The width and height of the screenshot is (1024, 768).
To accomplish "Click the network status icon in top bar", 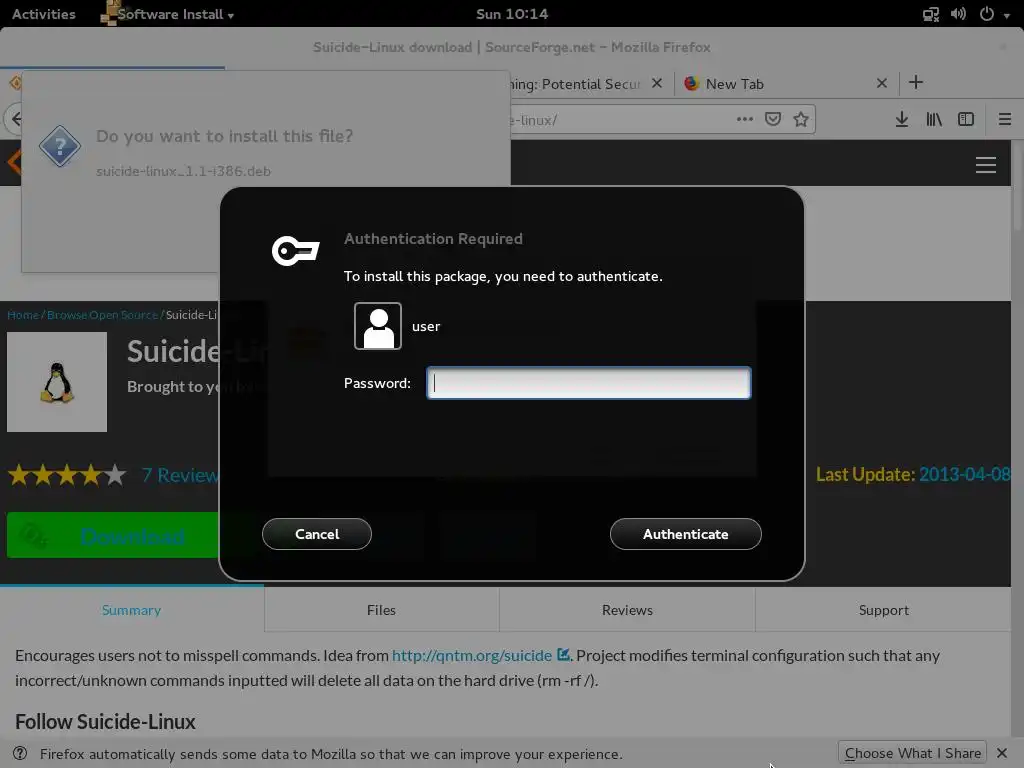I will (931, 14).
